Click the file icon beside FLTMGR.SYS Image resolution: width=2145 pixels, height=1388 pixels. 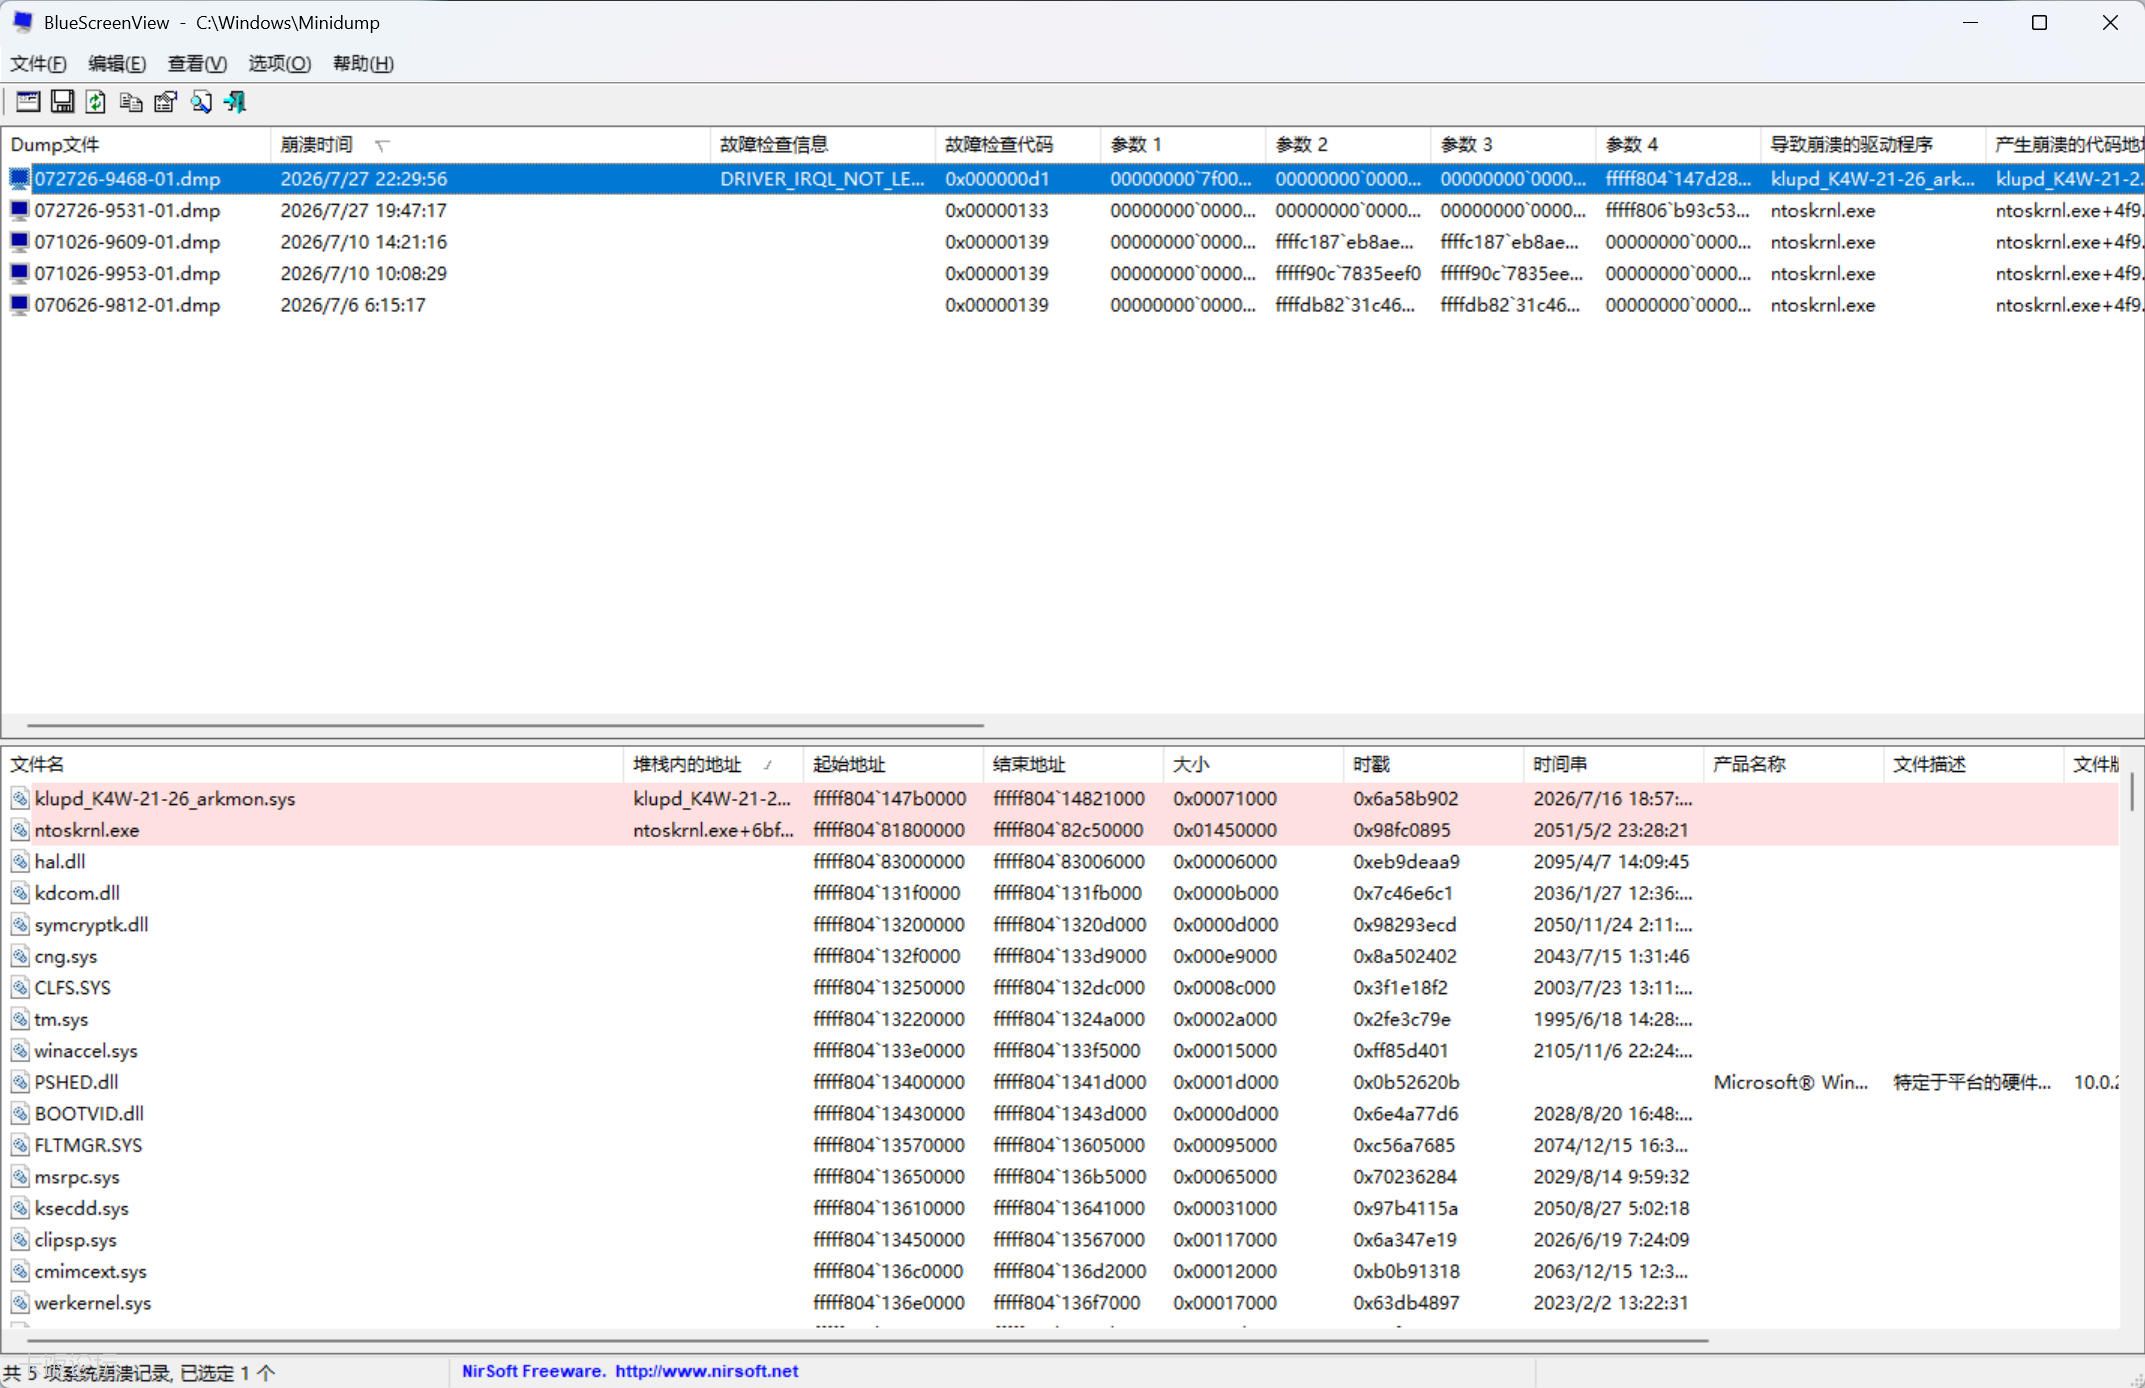point(20,1145)
